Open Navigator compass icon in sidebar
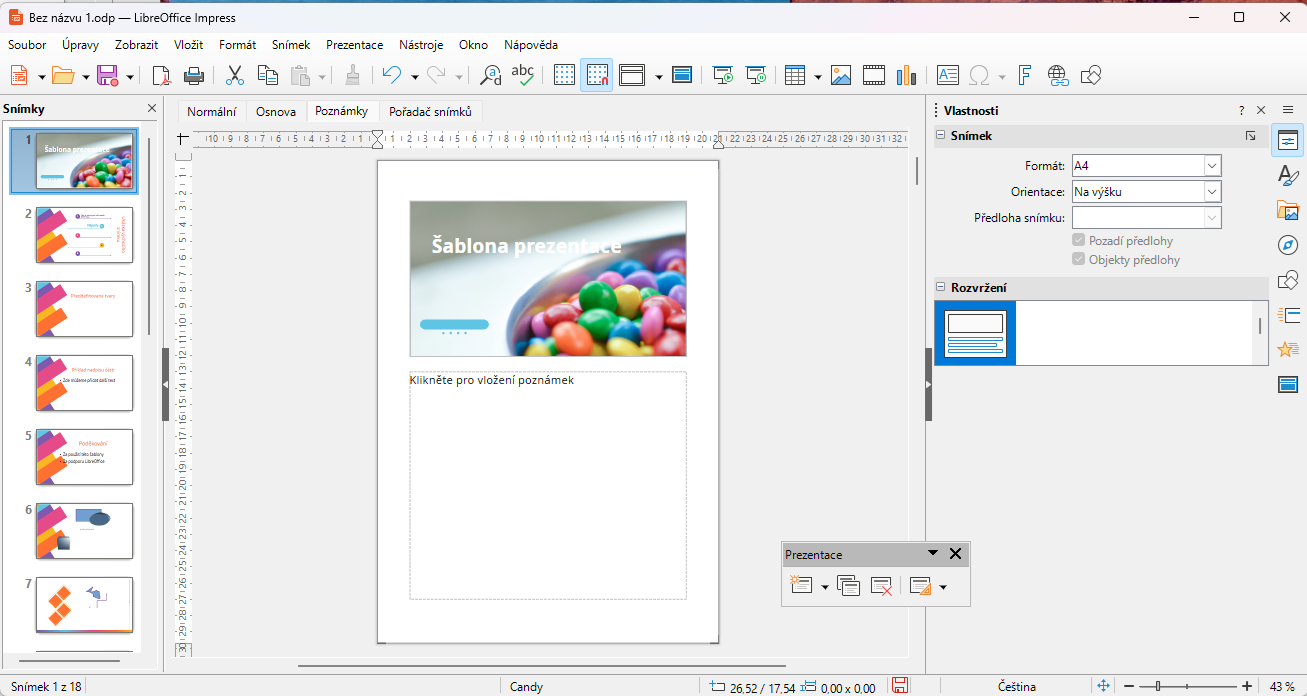 click(1288, 245)
